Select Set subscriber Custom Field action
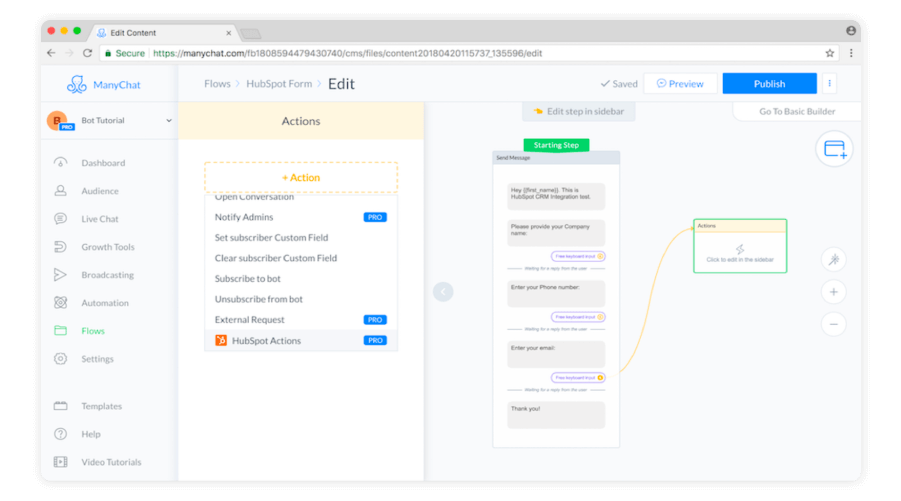901x501 pixels. (x=301, y=237)
